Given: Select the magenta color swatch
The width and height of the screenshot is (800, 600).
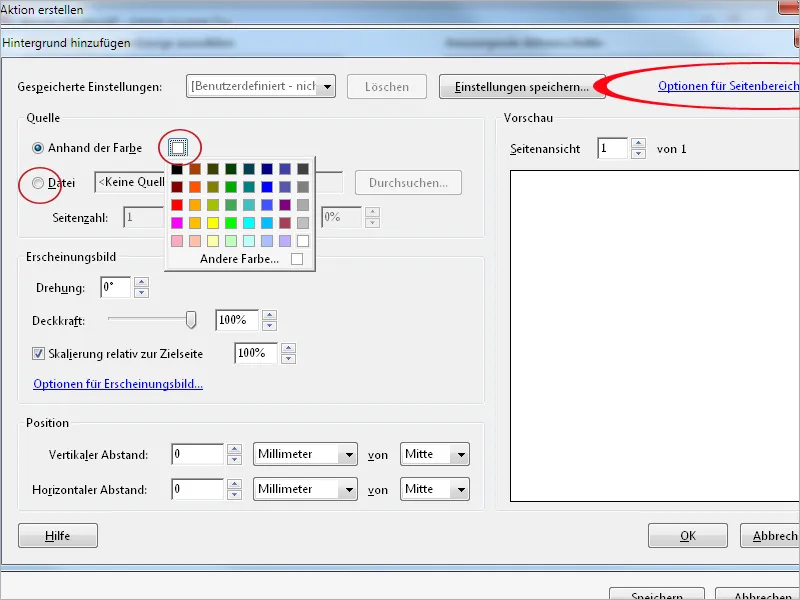Looking at the screenshot, I should [x=177, y=222].
